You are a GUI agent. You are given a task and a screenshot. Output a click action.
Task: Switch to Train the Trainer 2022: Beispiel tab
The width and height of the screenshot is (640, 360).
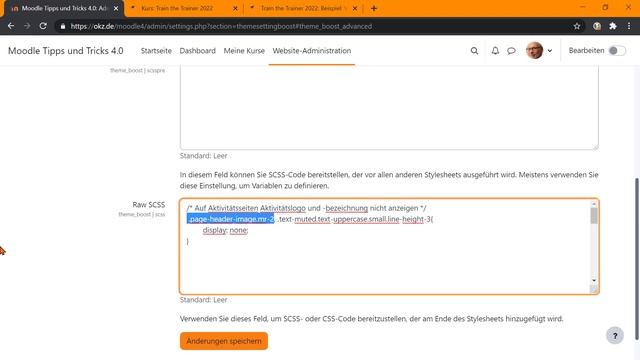pyautogui.click(x=302, y=8)
